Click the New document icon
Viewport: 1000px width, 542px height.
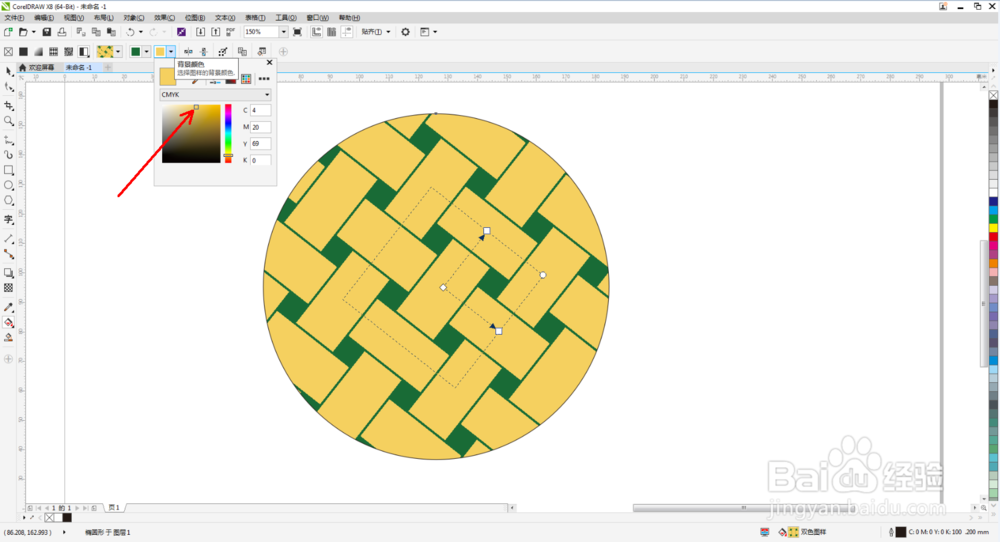coord(8,32)
